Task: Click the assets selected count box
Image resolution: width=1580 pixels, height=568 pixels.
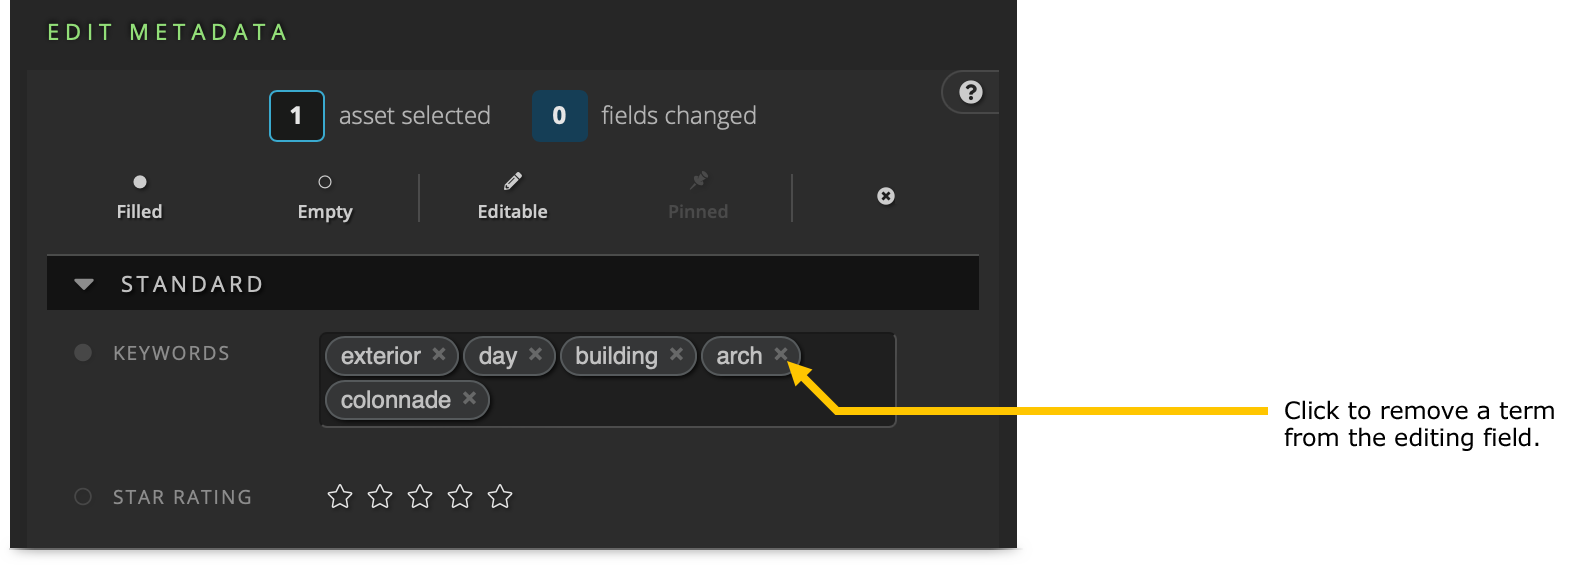Action: 297,116
